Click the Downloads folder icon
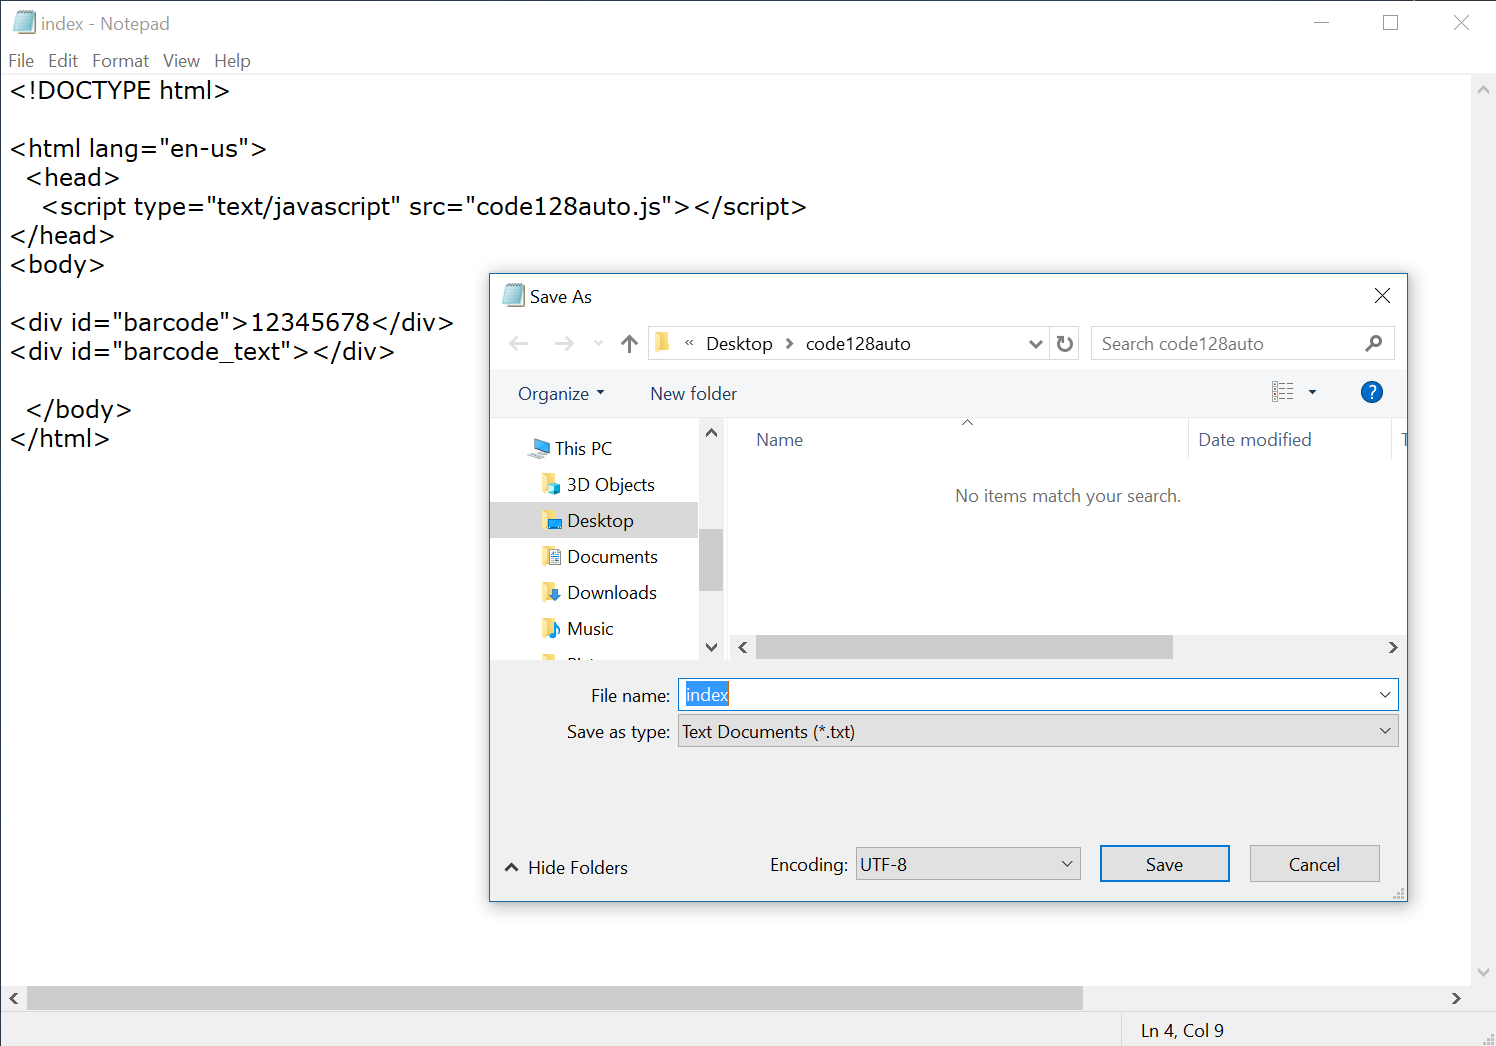The width and height of the screenshot is (1496, 1046). [x=551, y=592]
